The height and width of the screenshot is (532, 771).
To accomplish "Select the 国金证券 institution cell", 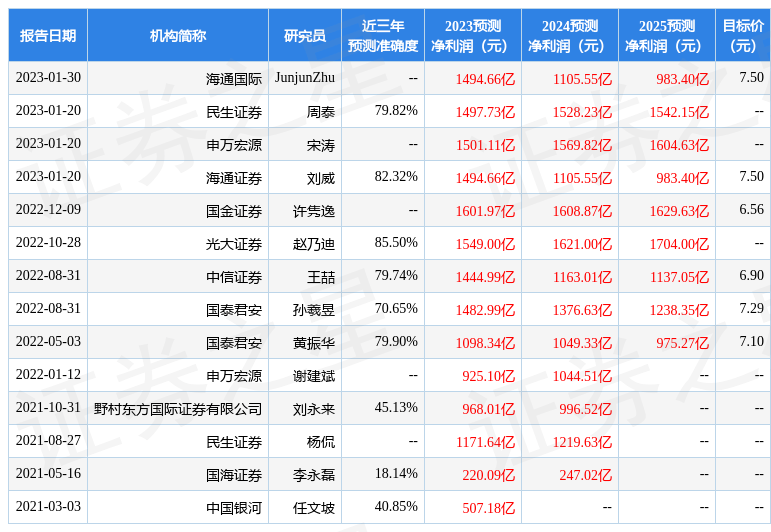I will point(233,211).
